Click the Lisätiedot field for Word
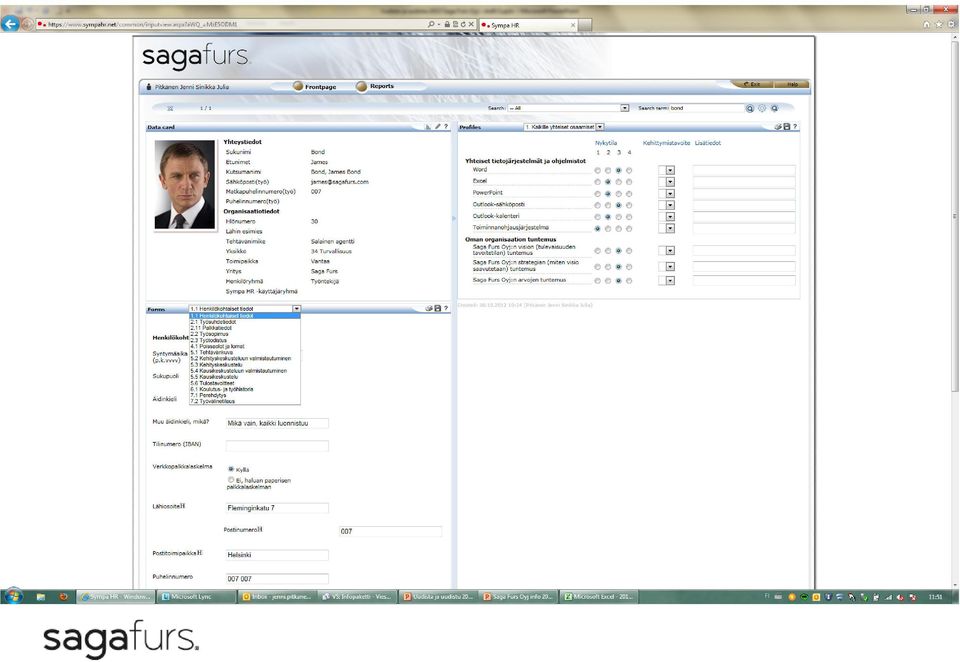 click(744, 171)
